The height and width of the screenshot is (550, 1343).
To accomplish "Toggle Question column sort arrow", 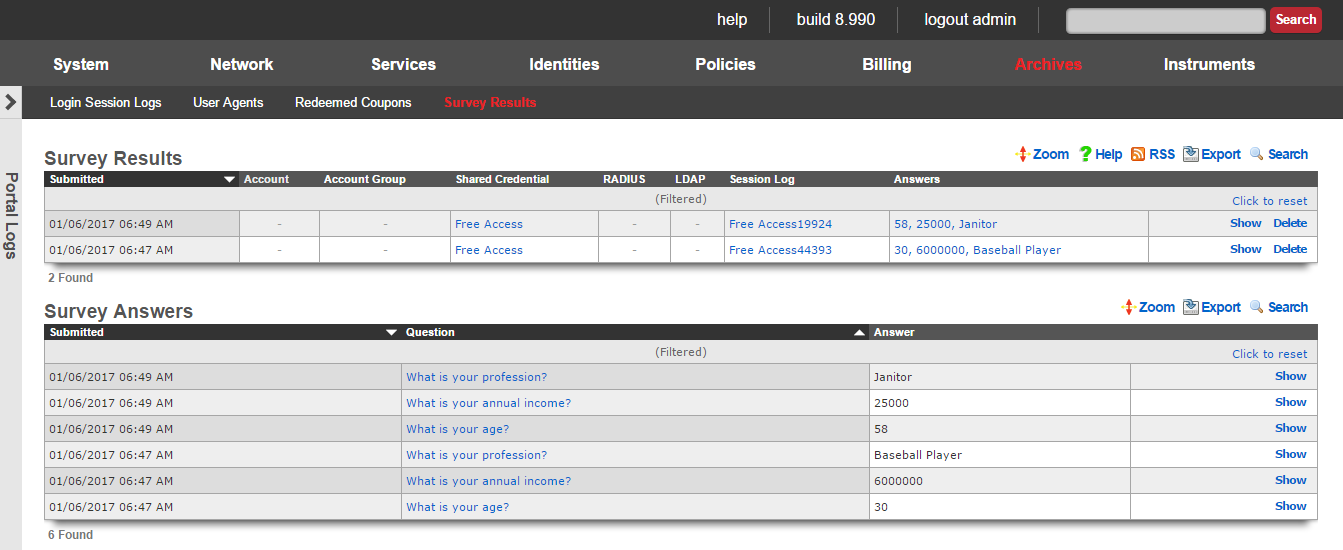I will (859, 333).
